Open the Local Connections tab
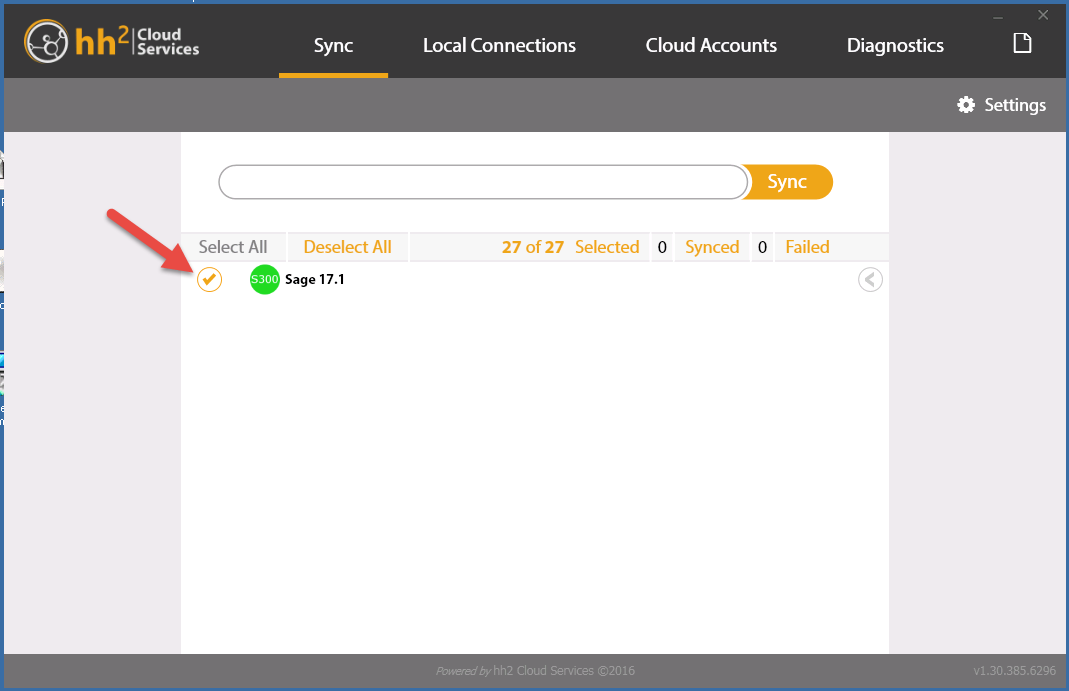The width and height of the screenshot is (1069, 691). [x=499, y=45]
